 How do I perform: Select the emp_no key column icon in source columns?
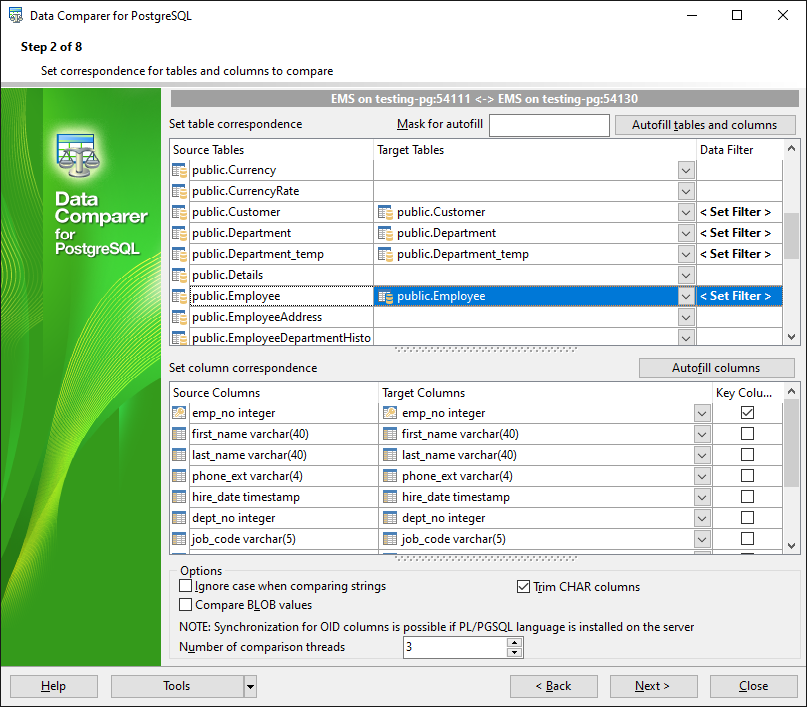point(179,413)
